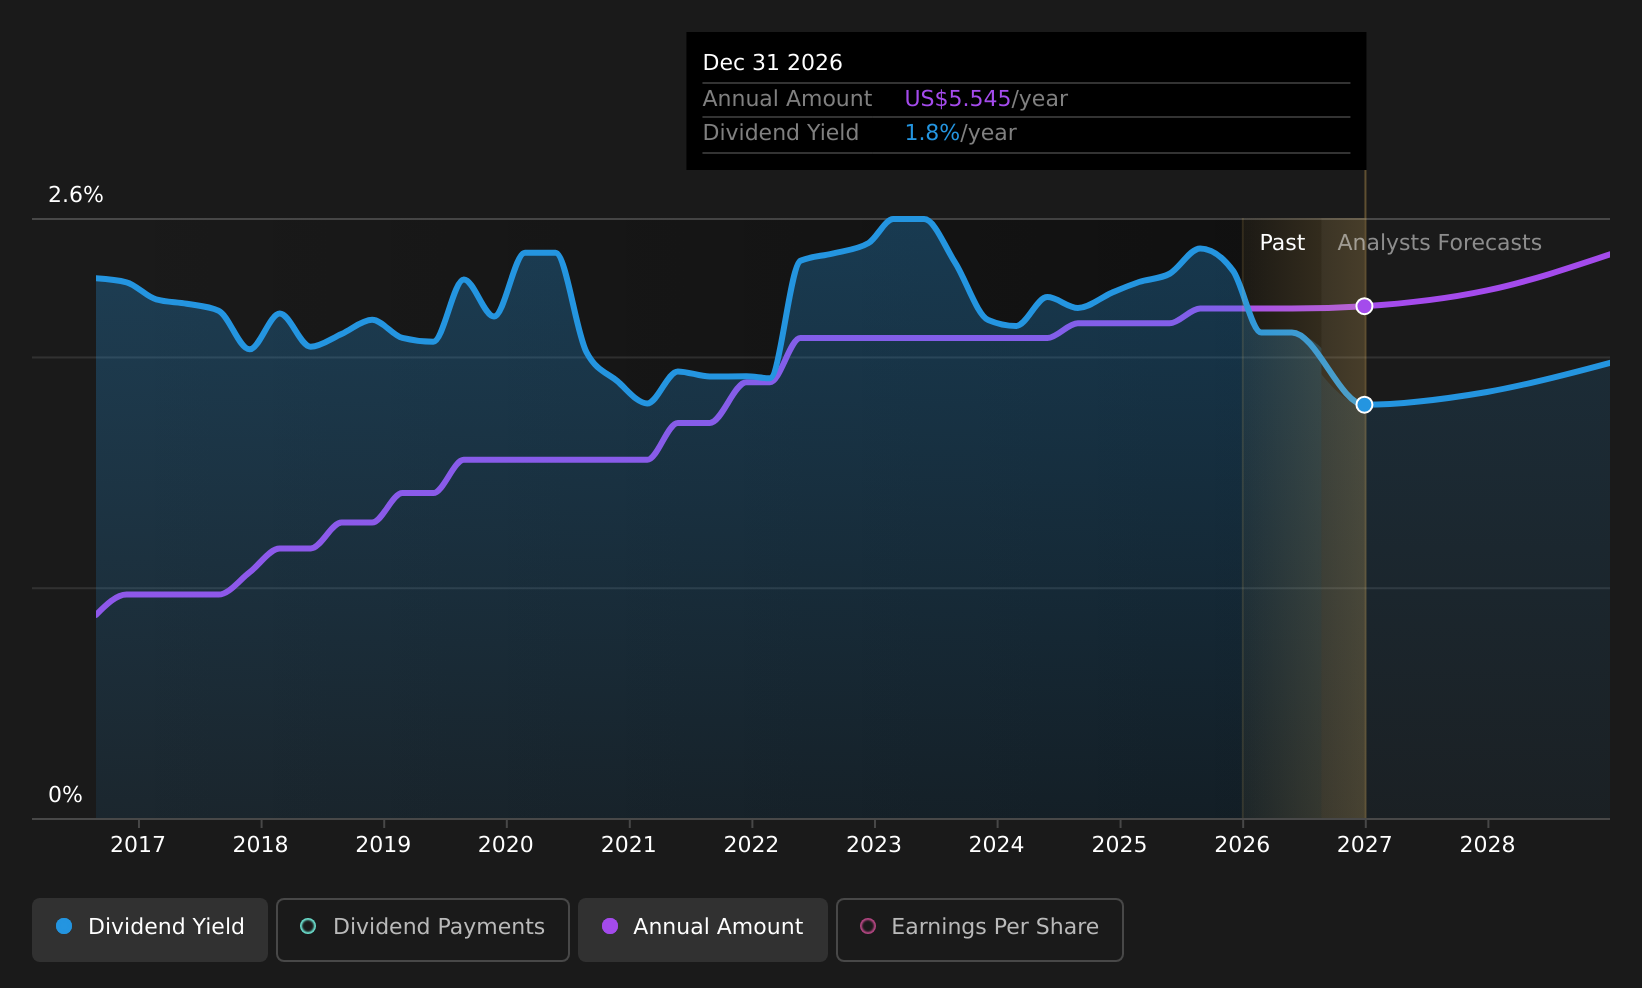Click the 2022 x-axis label
The image size is (1642, 988).
click(x=751, y=845)
